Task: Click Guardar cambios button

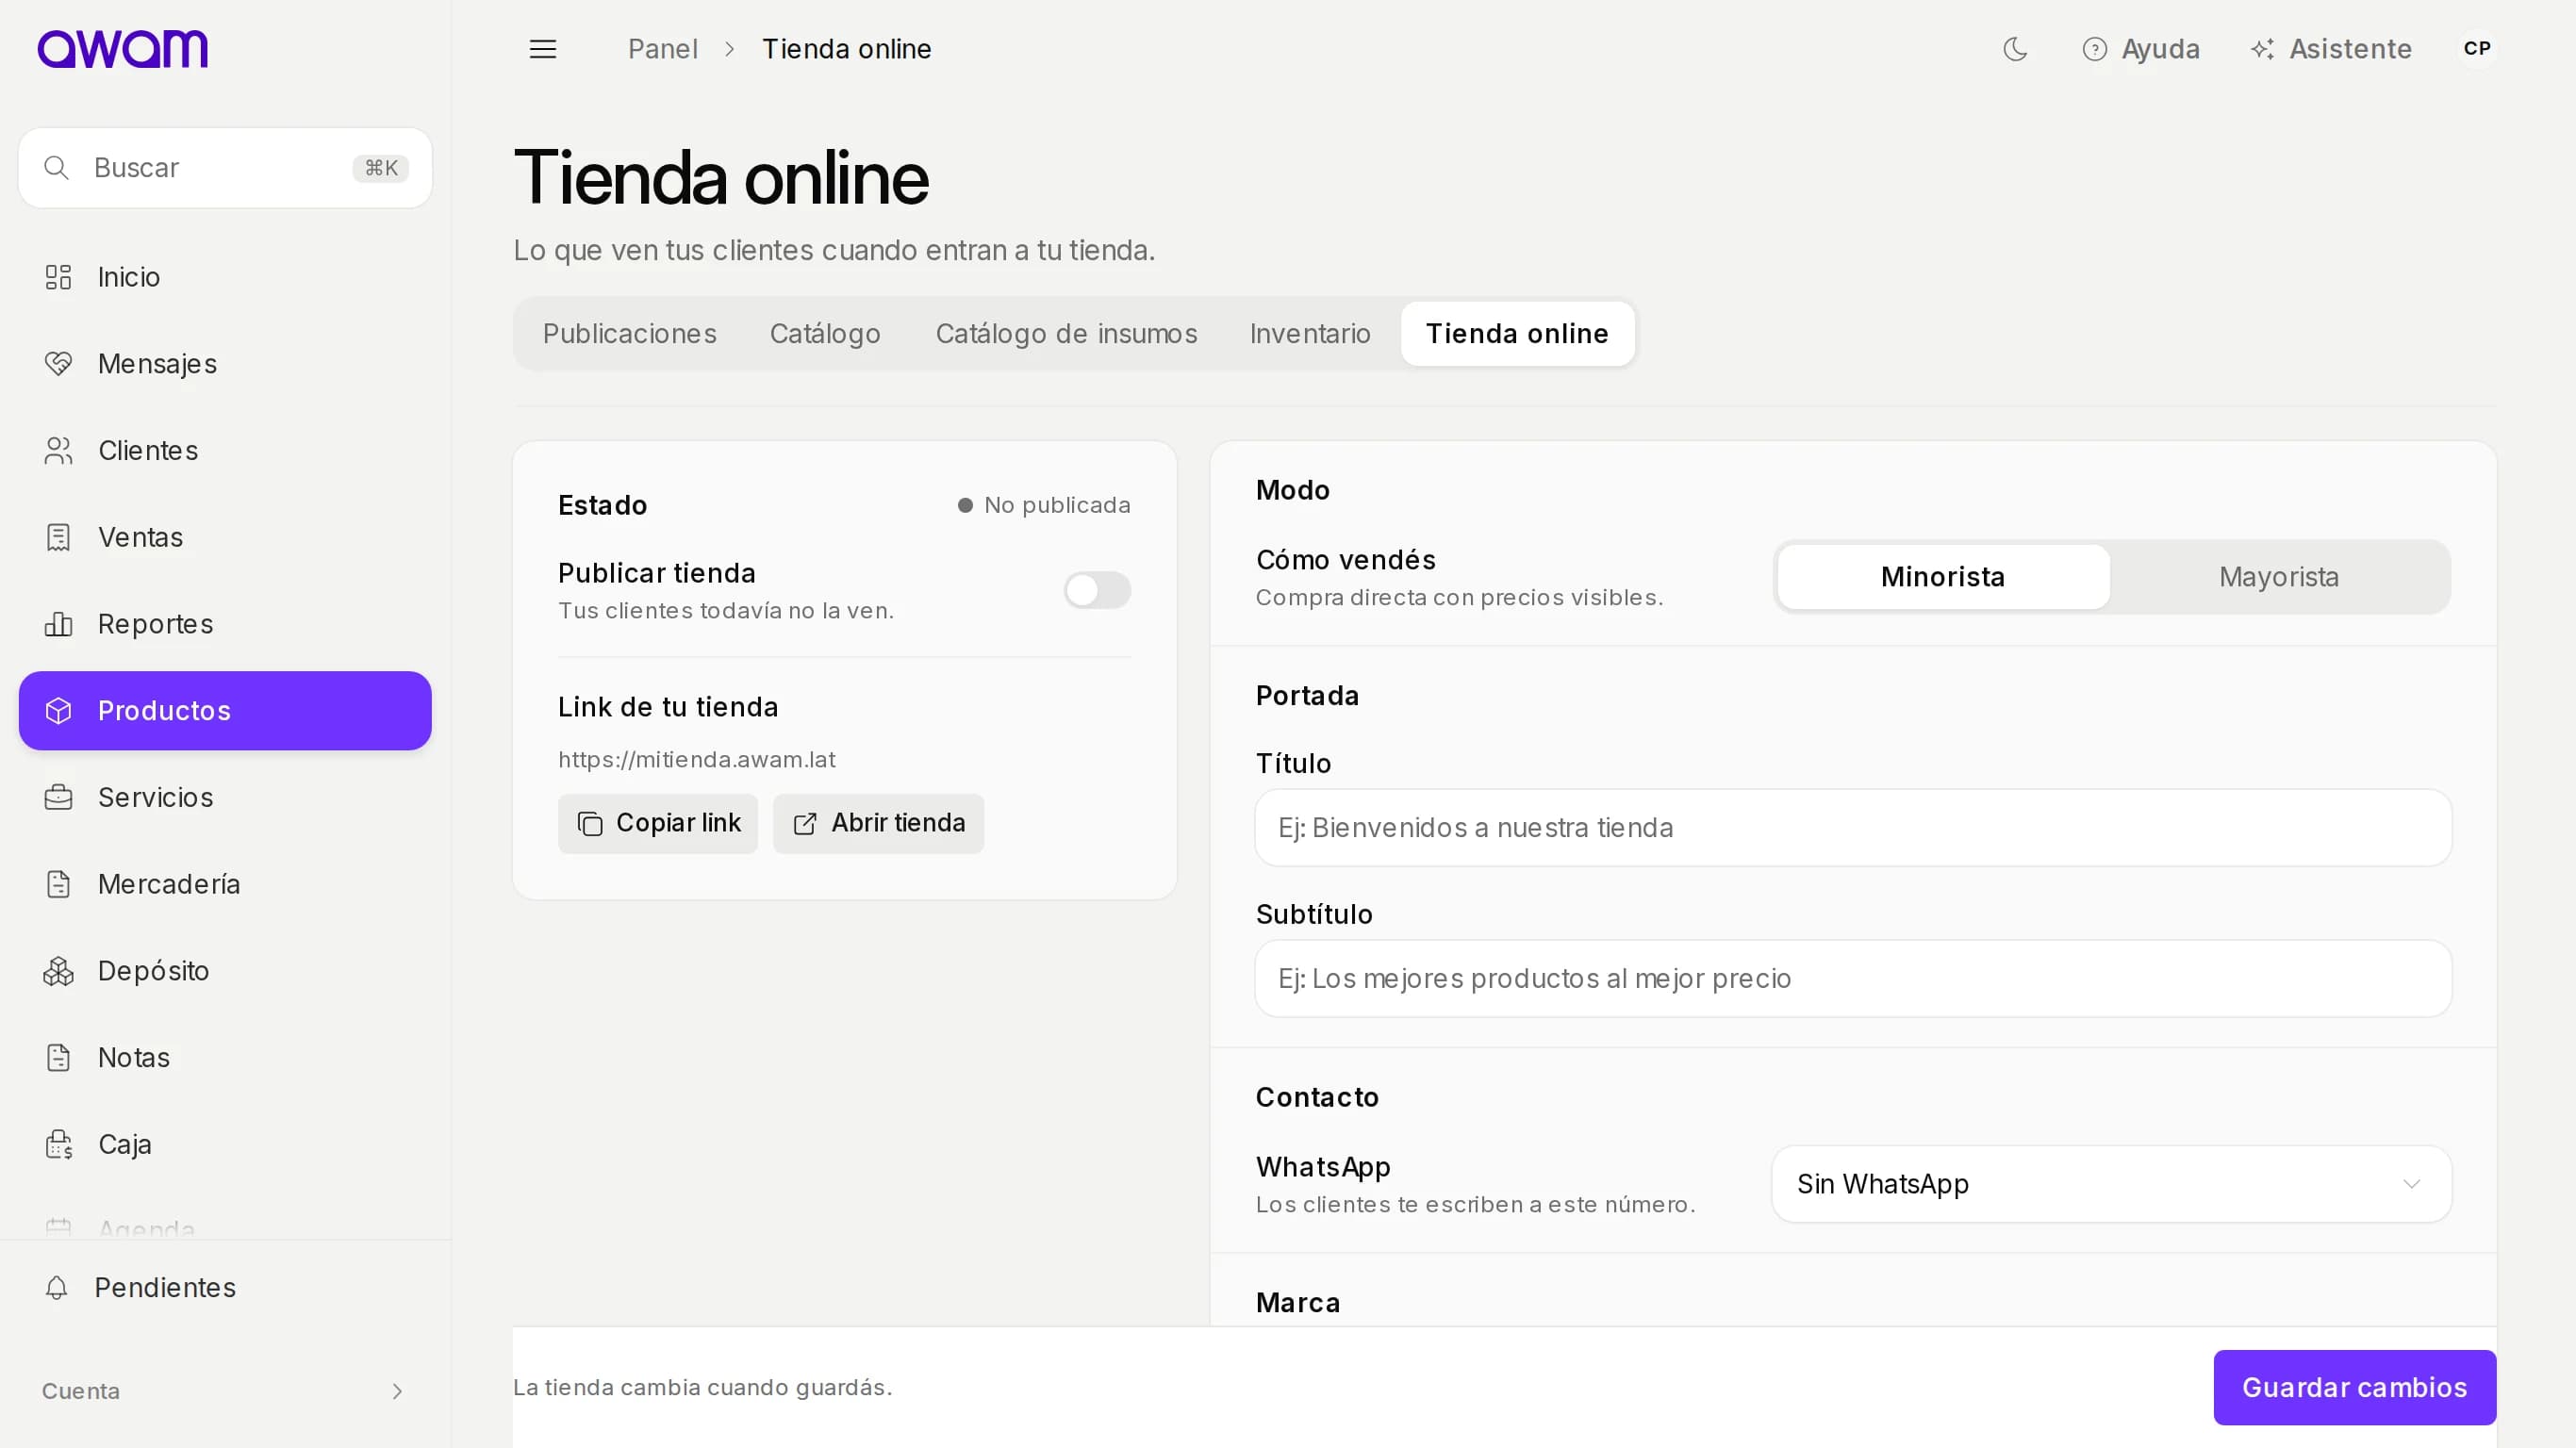Action: pos(2354,1387)
